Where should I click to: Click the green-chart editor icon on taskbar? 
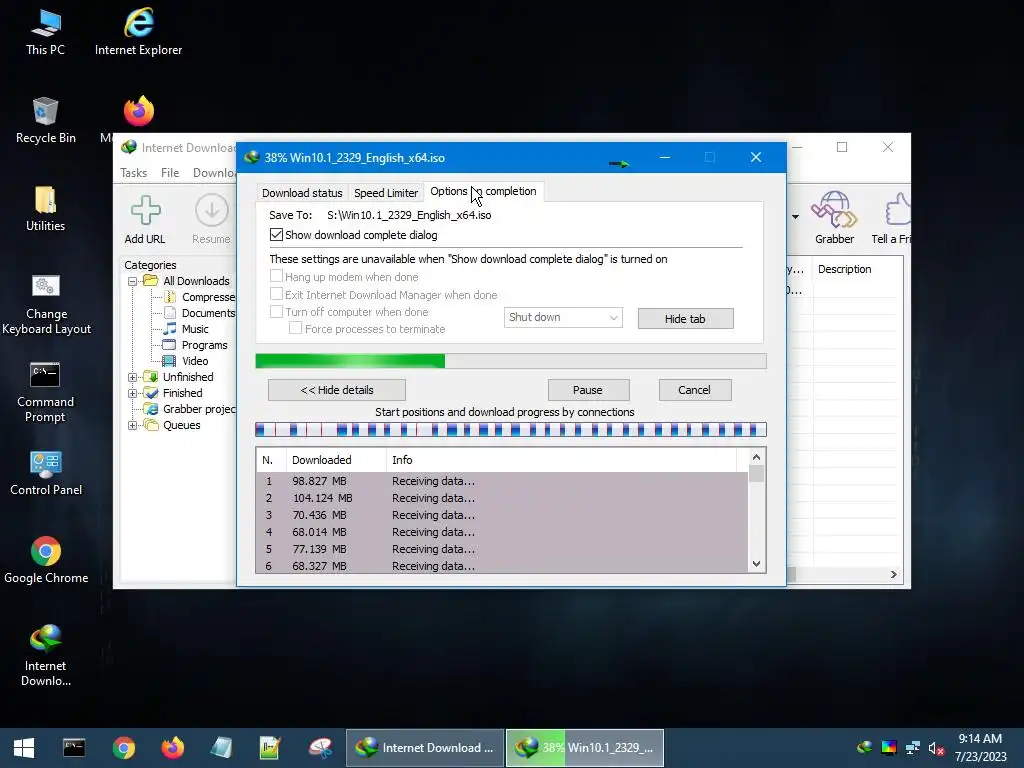click(270, 748)
